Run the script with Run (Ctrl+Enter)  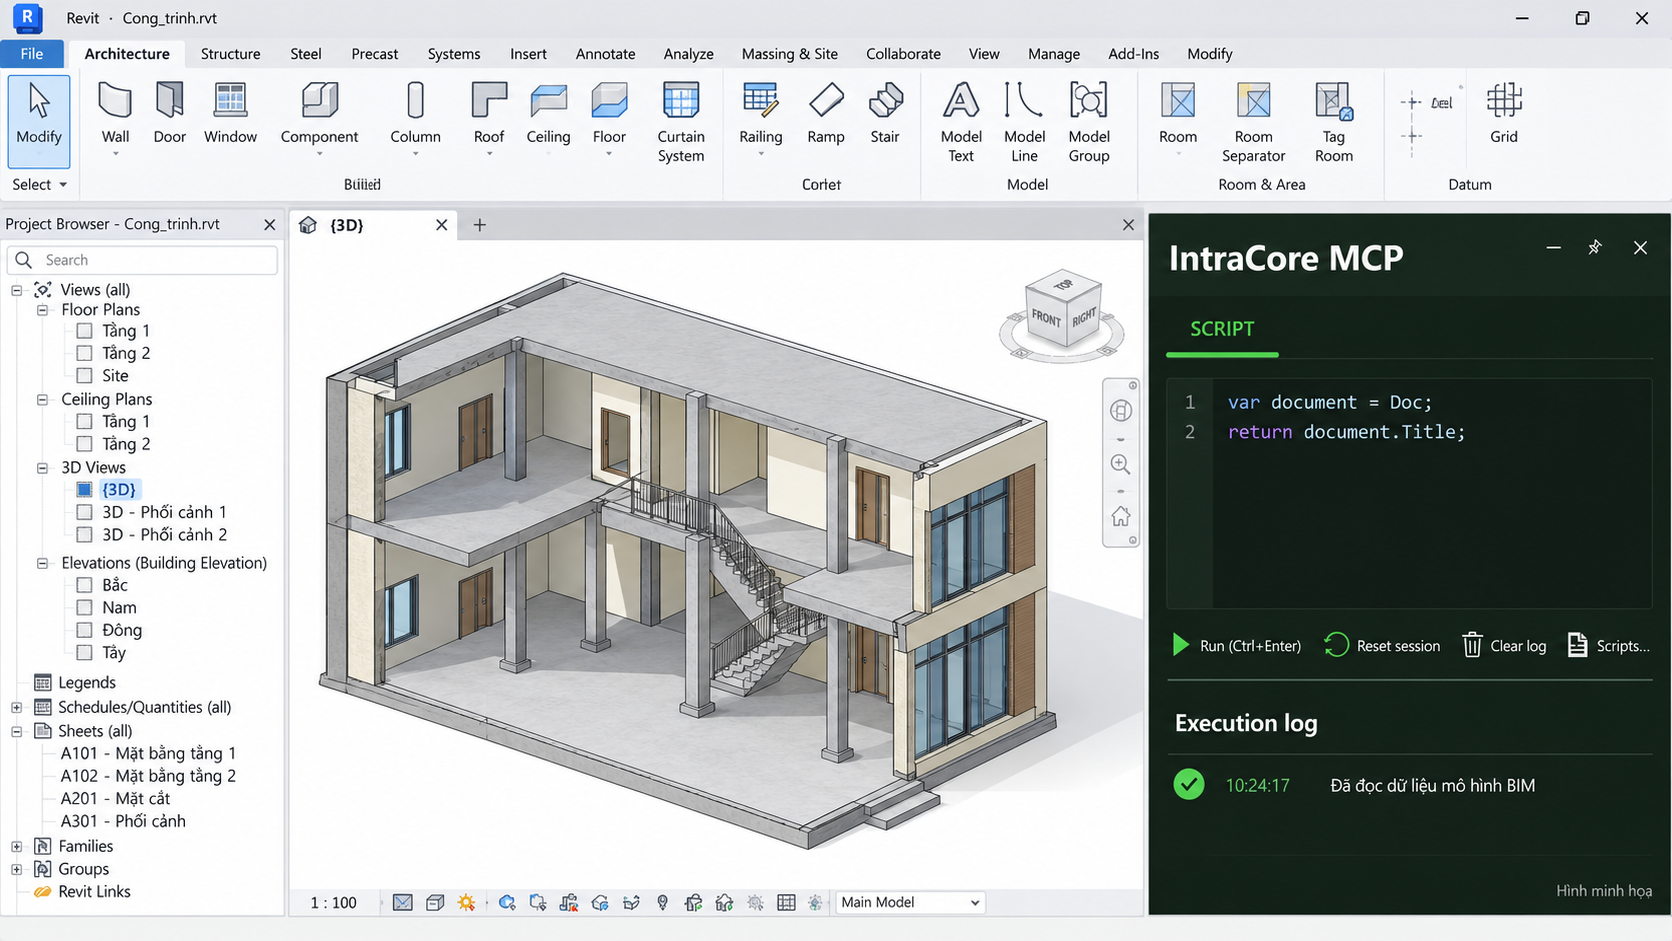(1237, 646)
